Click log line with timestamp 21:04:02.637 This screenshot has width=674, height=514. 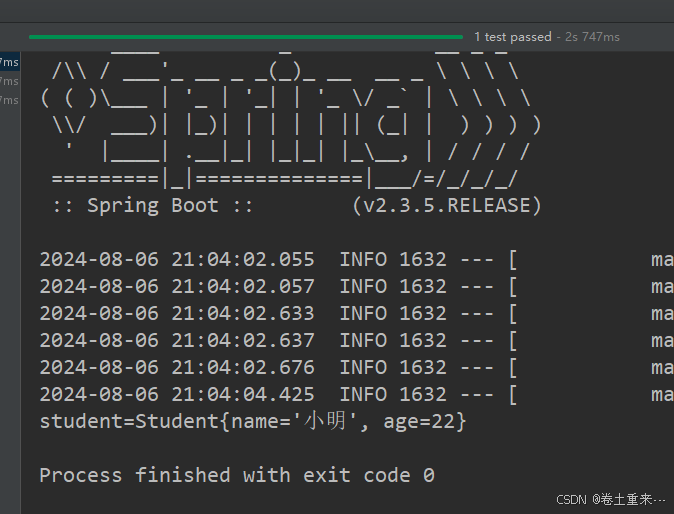click(x=357, y=340)
